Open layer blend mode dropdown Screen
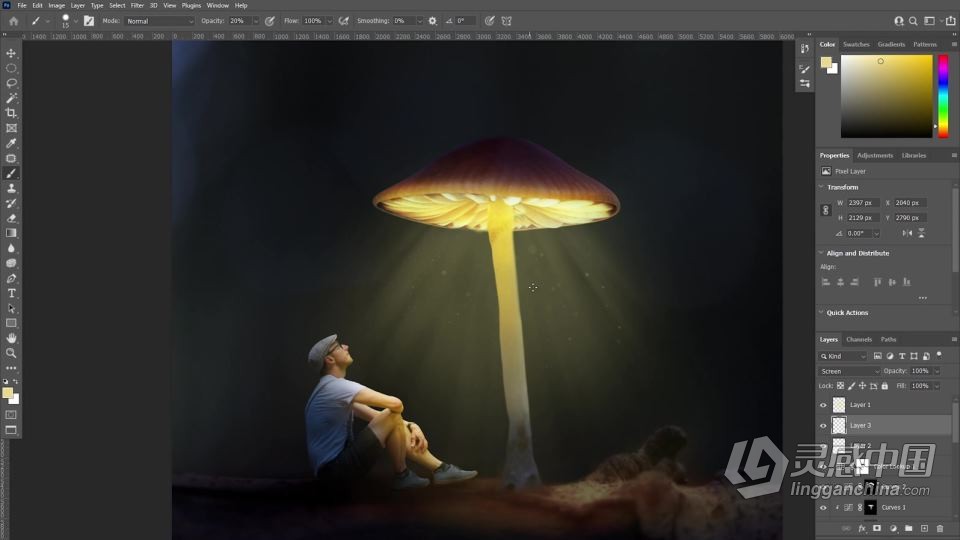Screen dimensions: 960x540 [849, 371]
